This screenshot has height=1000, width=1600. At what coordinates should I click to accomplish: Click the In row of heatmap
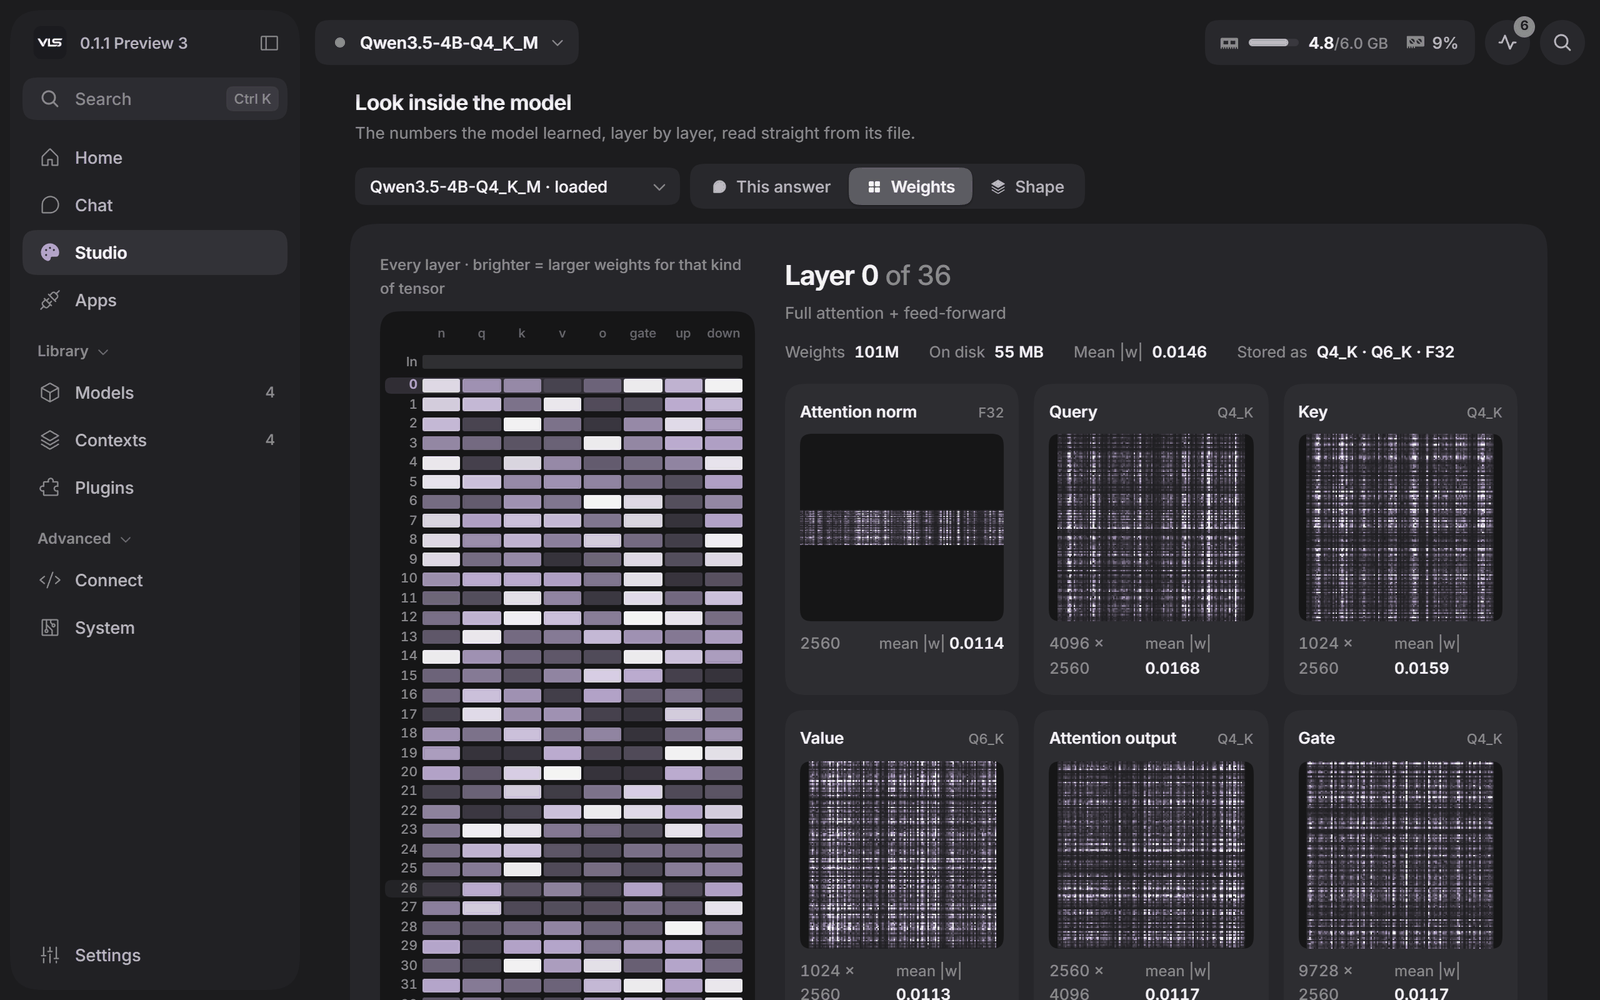[x=564, y=362]
